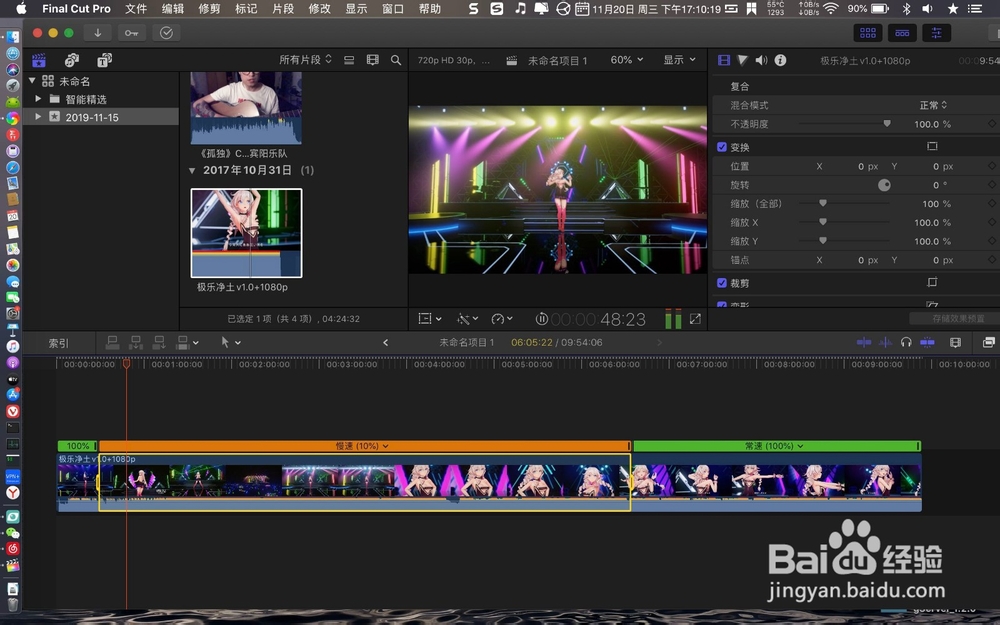
Task: Open the transform tool viewer dropdown
Action: (430, 319)
